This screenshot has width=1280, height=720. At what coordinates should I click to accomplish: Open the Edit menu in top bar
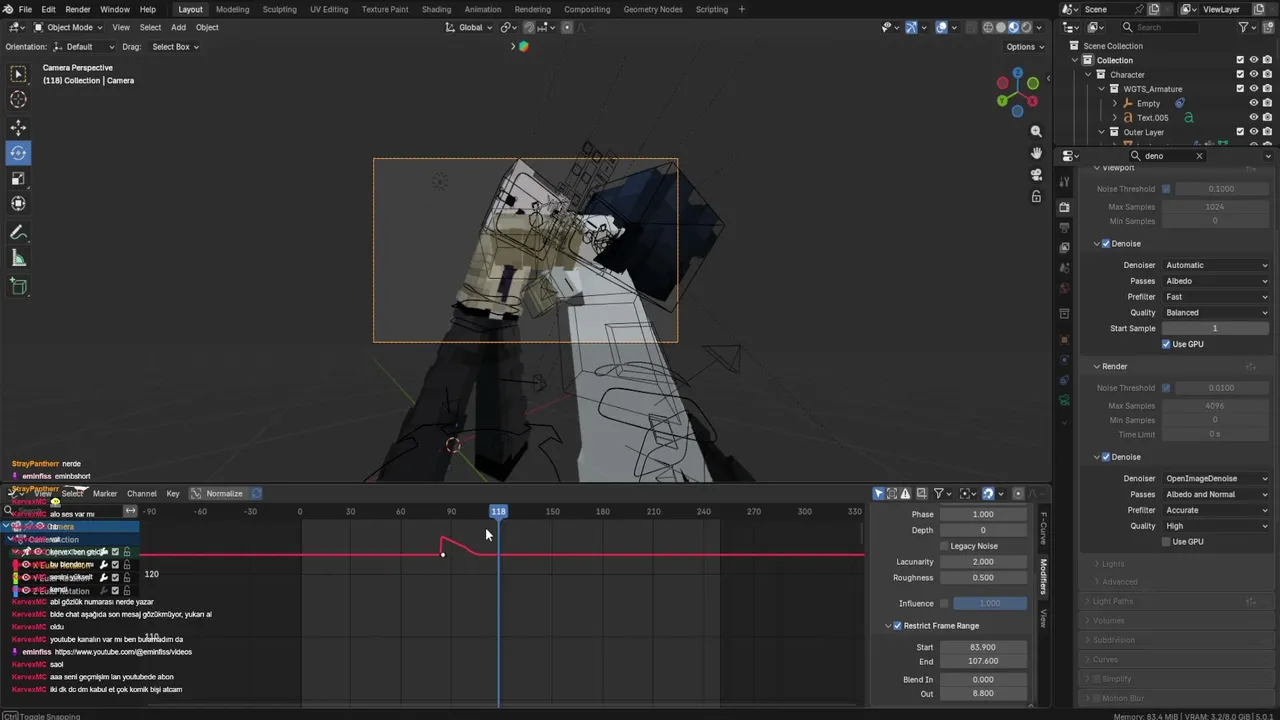pyautogui.click(x=50, y=9)
